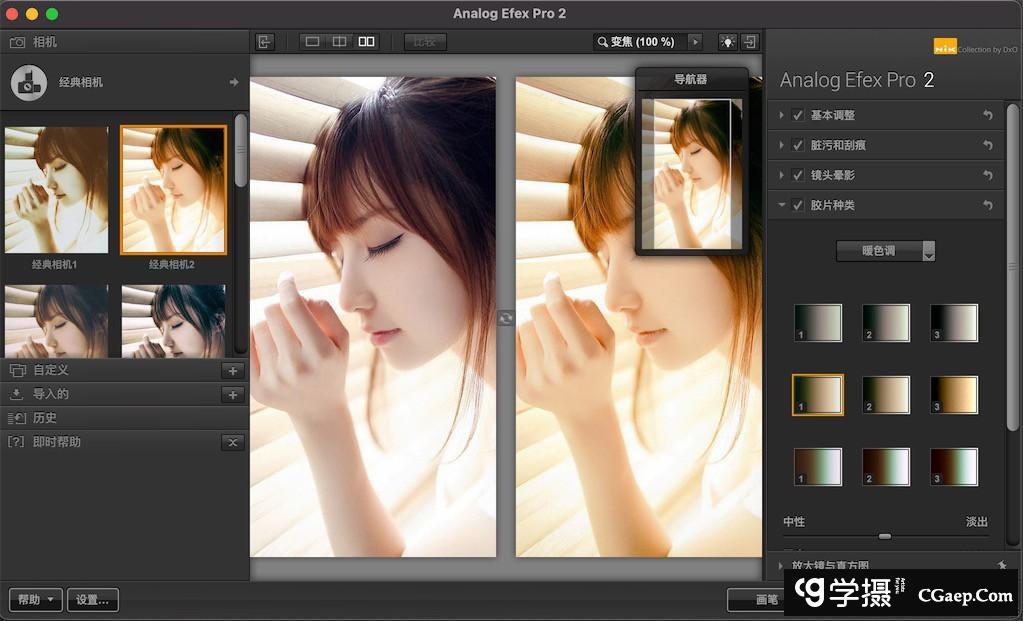The image size is (1023, 621).
Task: Switch to split preview view icon
Action: click(x=339, y=42)
